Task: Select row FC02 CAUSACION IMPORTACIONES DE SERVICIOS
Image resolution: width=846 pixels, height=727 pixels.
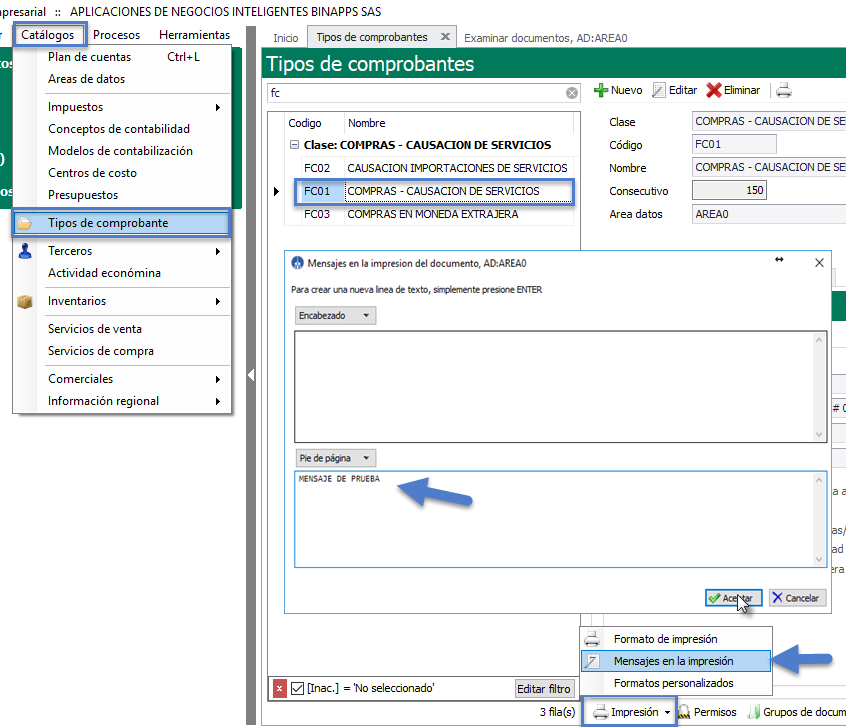Action: pos(436,168)
